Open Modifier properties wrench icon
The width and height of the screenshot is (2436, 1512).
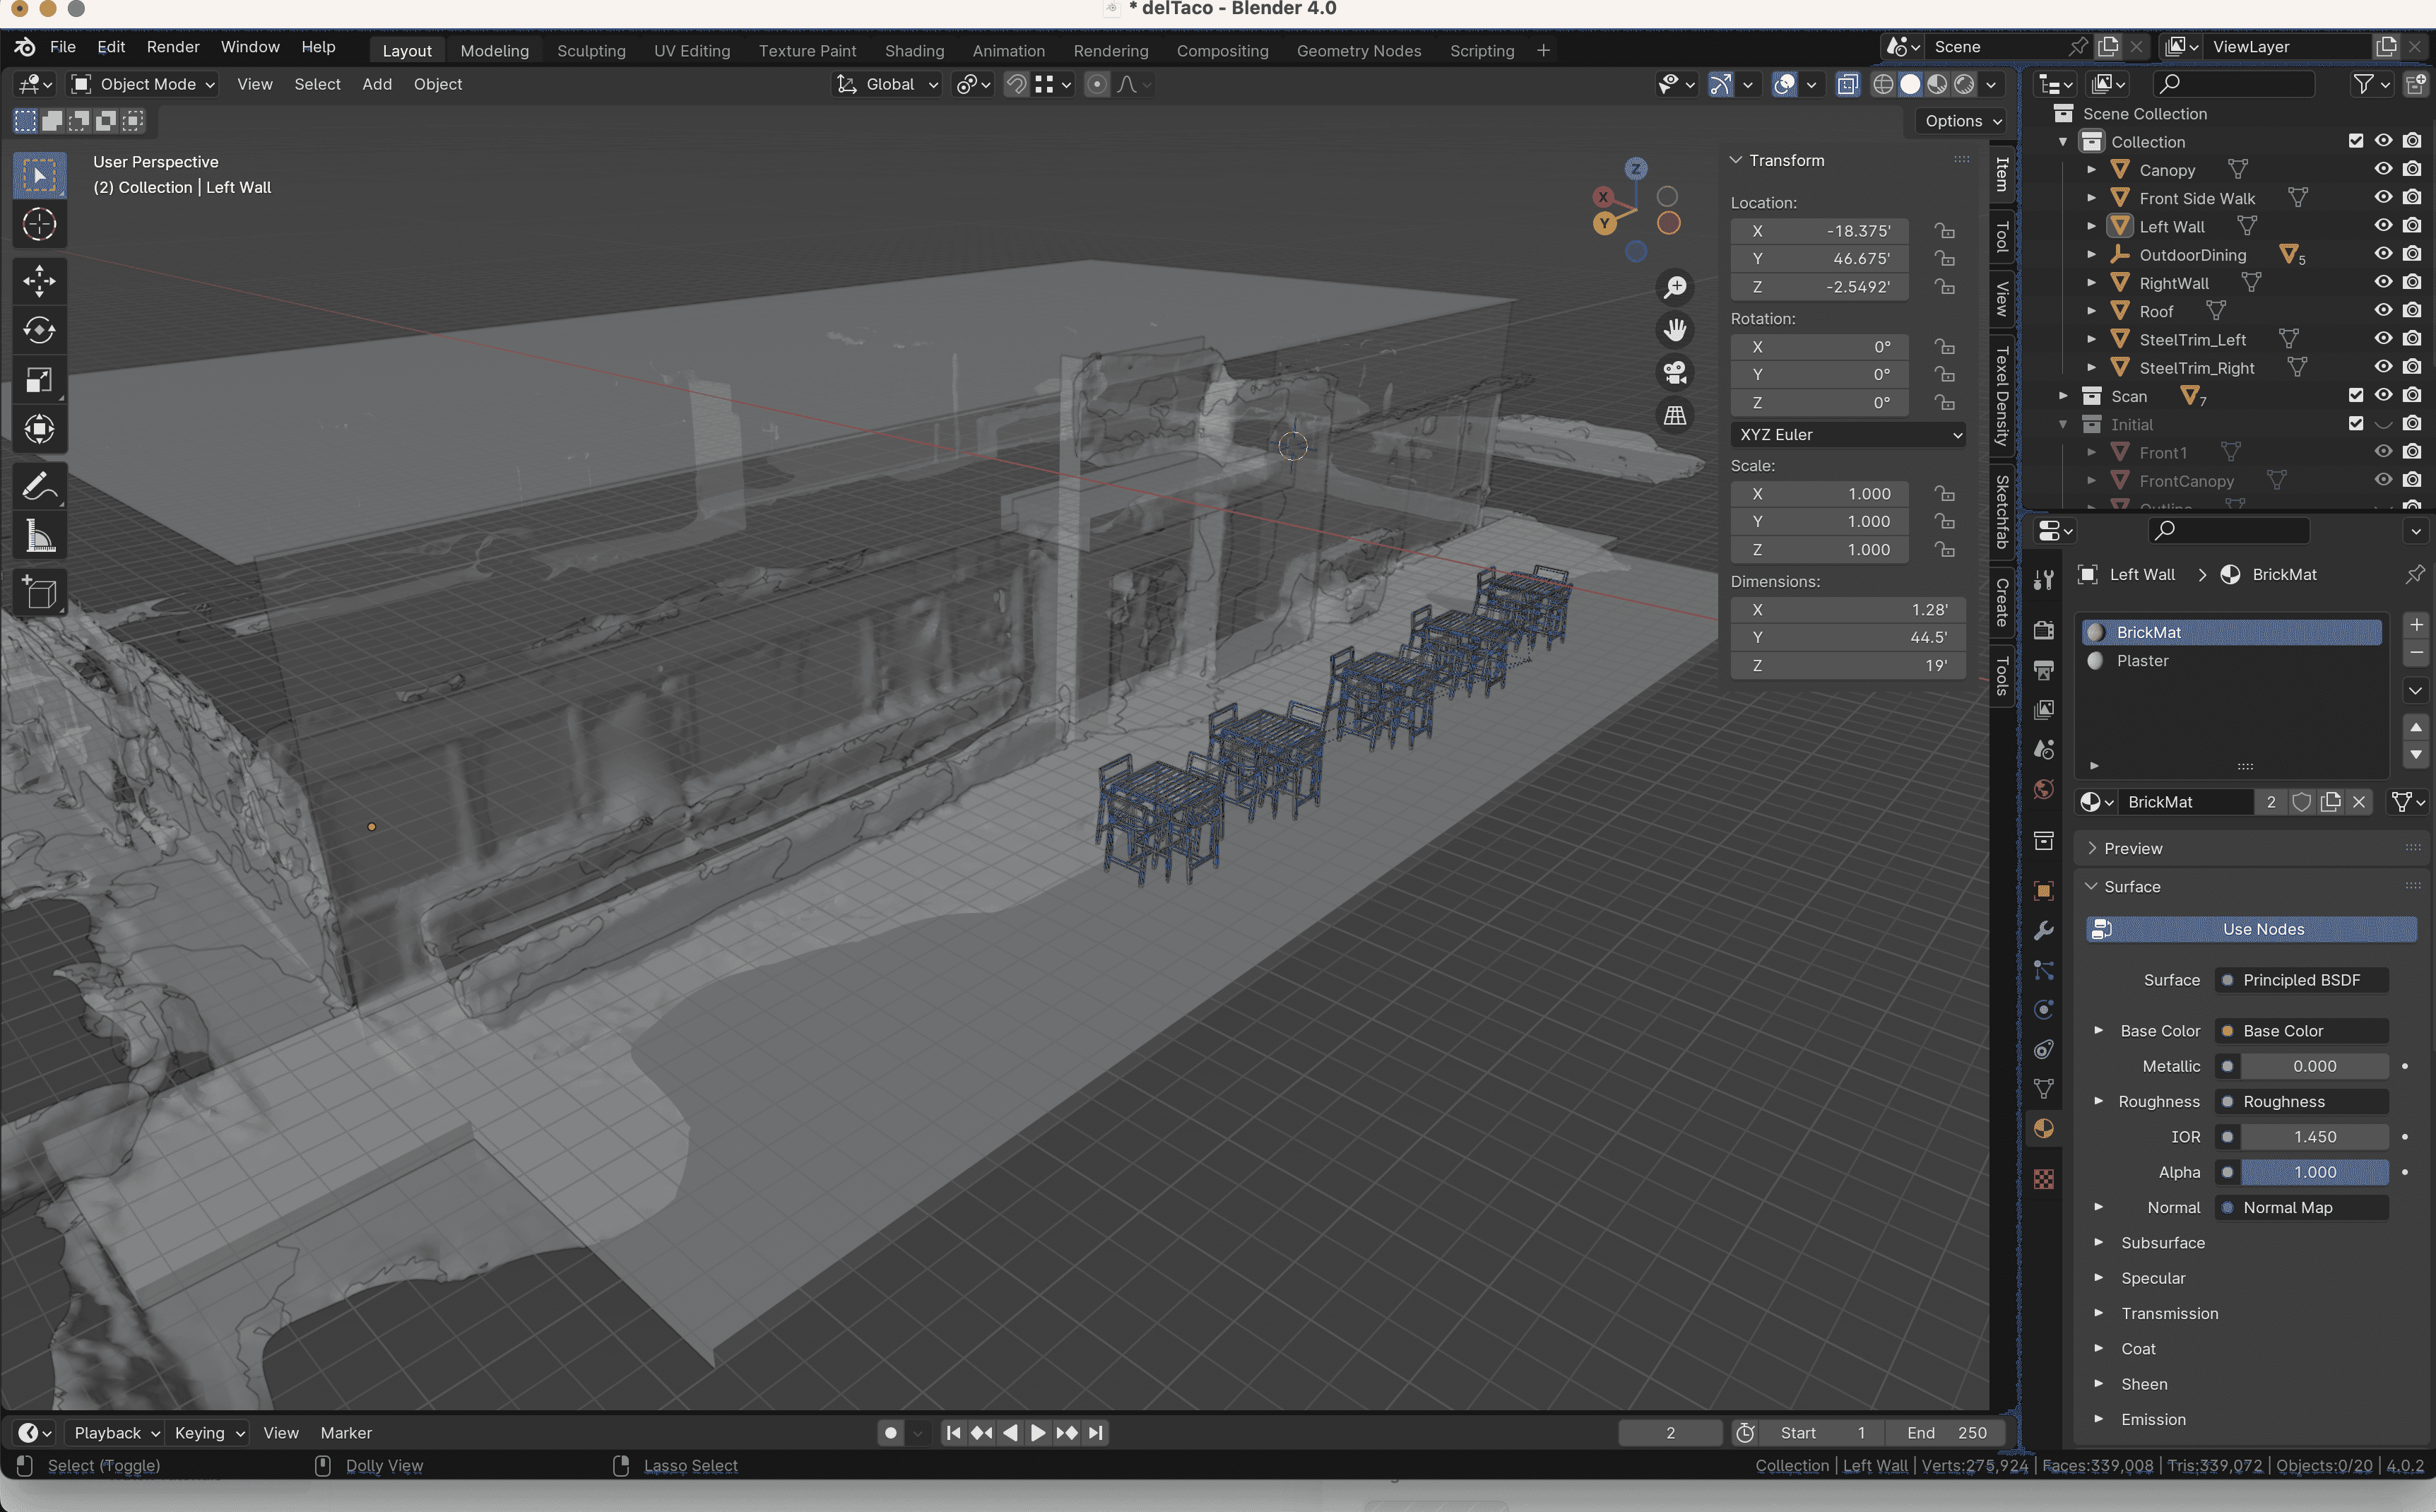tap(2044, 930)
